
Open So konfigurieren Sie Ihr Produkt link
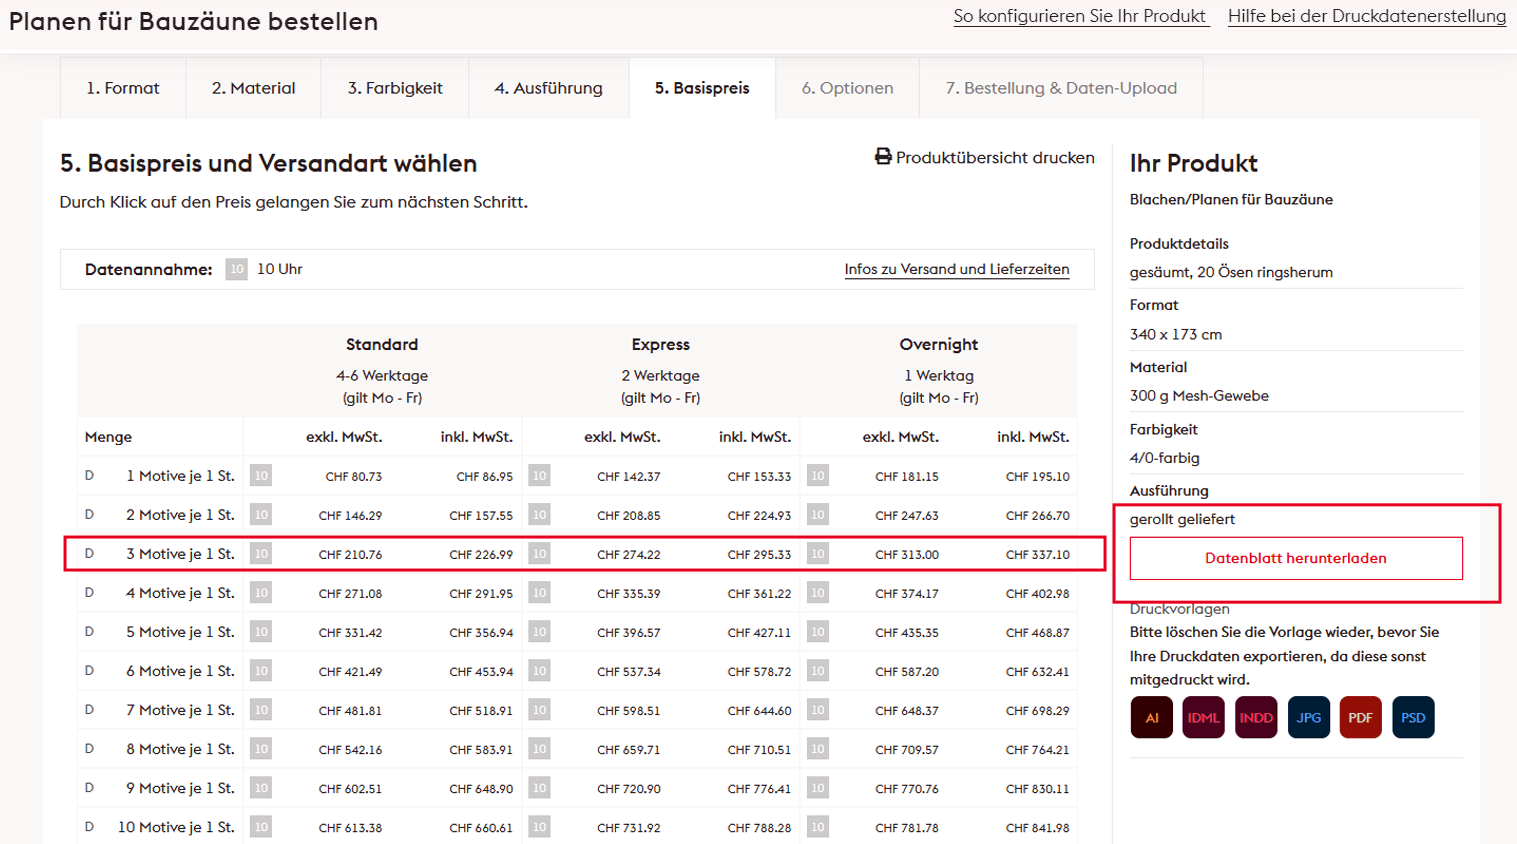coord(1080,16)
